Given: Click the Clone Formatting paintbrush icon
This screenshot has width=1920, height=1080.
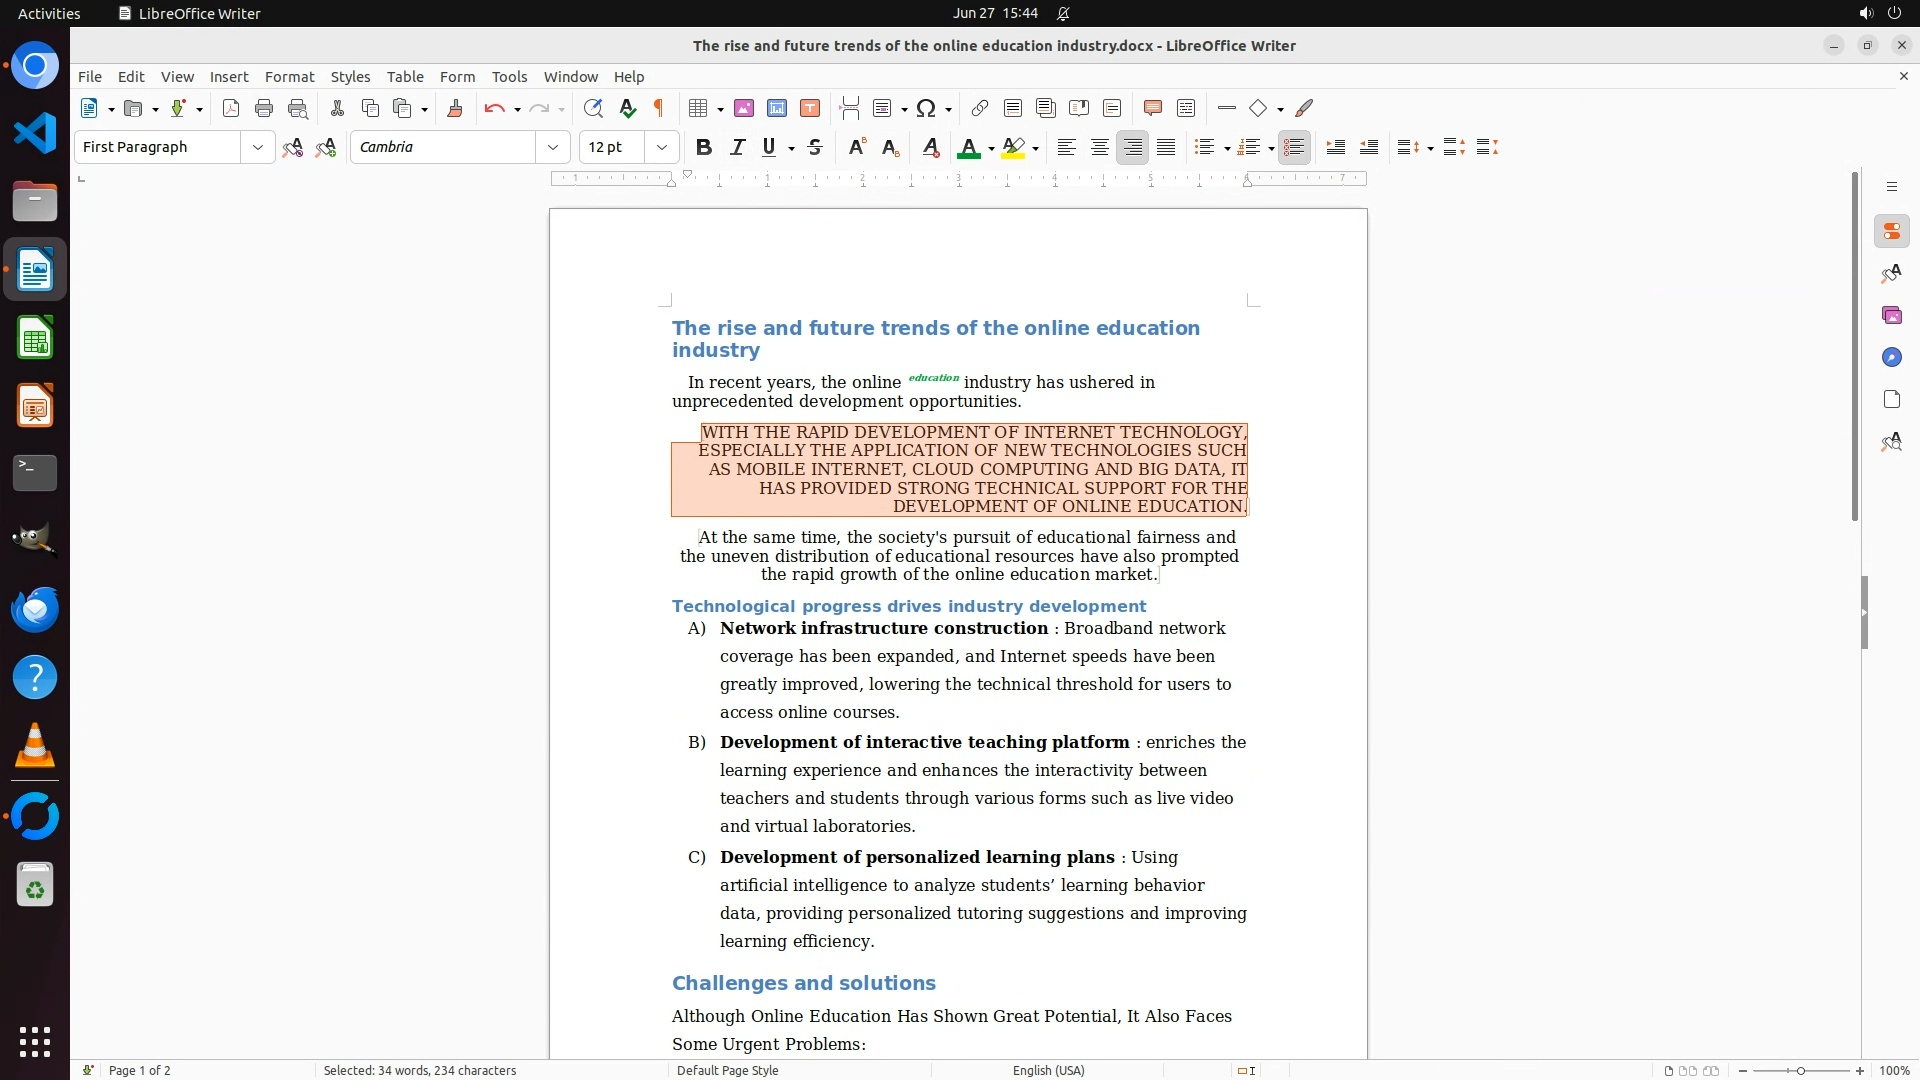Looking at the screenshot, I should point(455,109).
